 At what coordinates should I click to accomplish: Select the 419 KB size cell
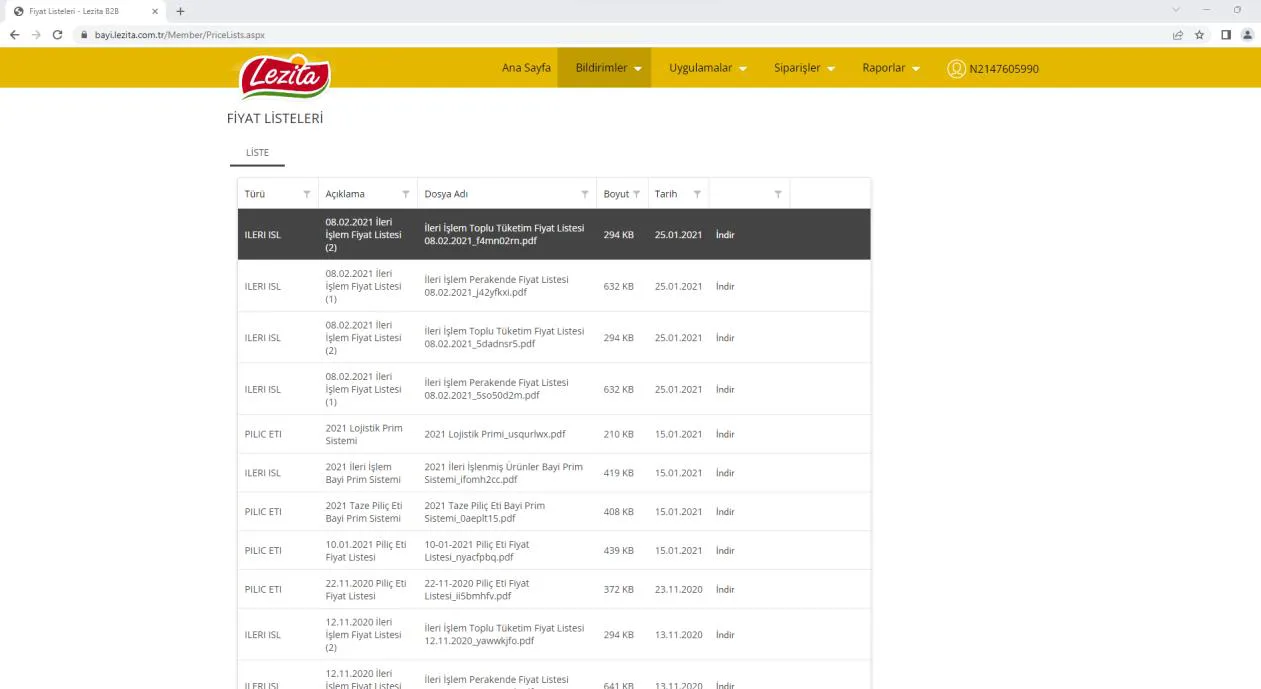(x=619, y=473)
